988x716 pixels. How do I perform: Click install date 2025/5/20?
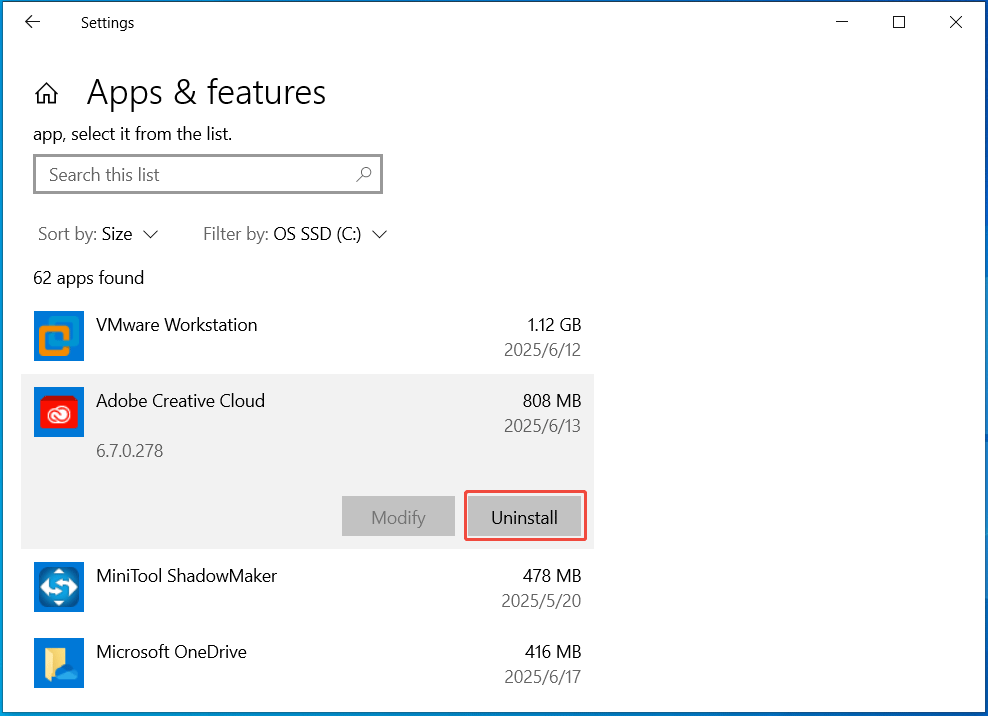point(541,601)
